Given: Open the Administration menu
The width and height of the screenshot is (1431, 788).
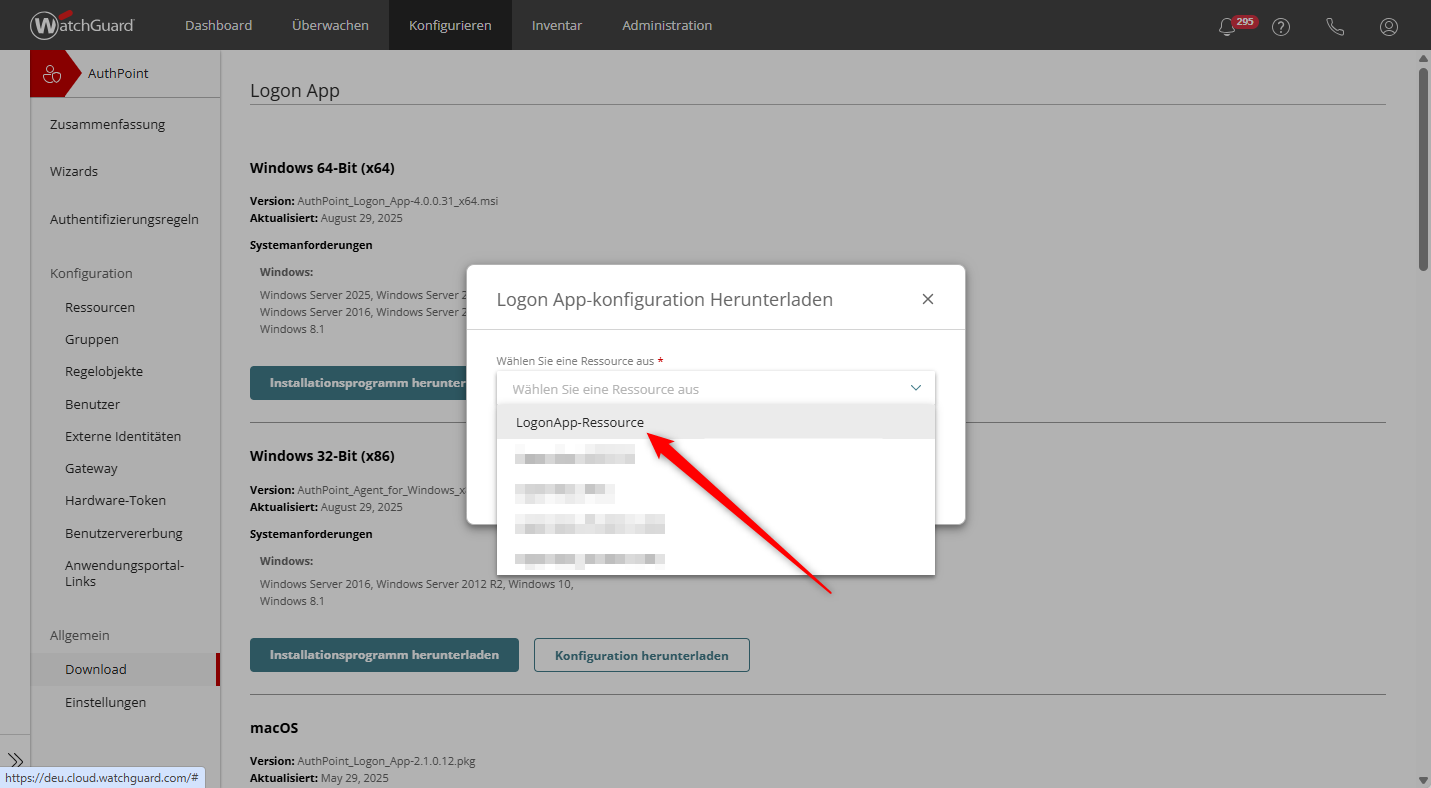Looking at the screenshot, I should (x=667, y=25).
